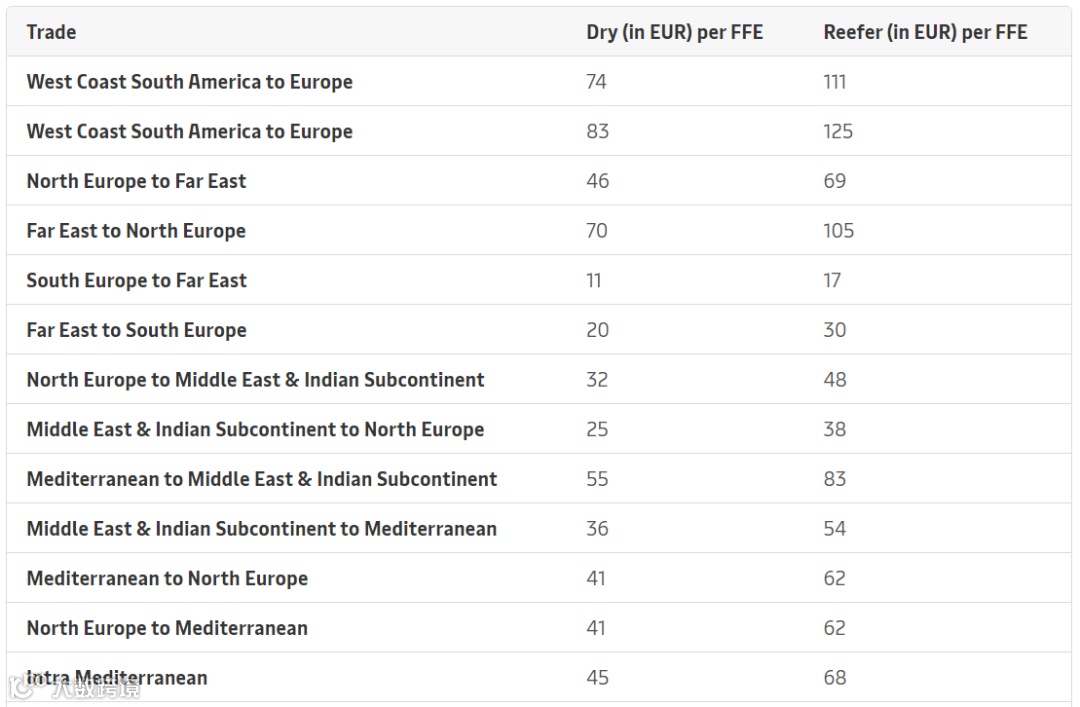
Task: Select the dry value 55 cell
Action: click(x=597, y=479)
